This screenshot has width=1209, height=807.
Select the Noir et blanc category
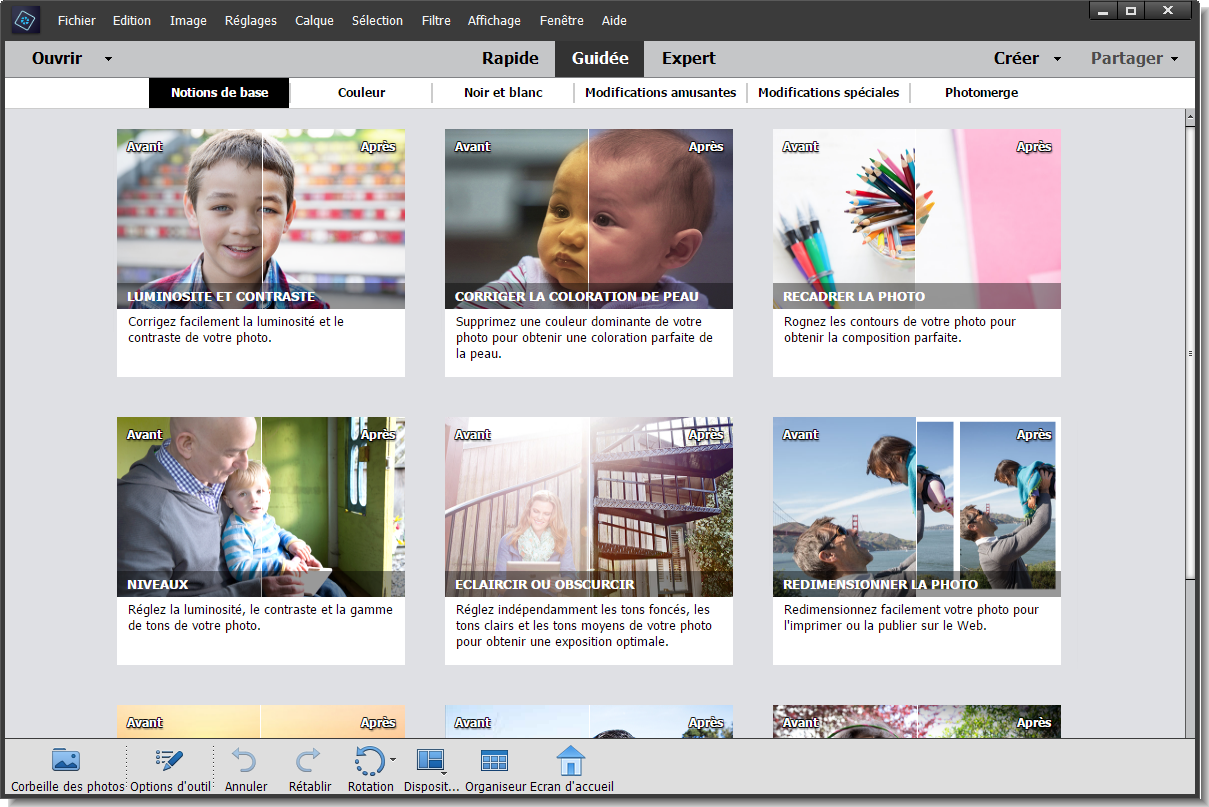tap(503, 92)
